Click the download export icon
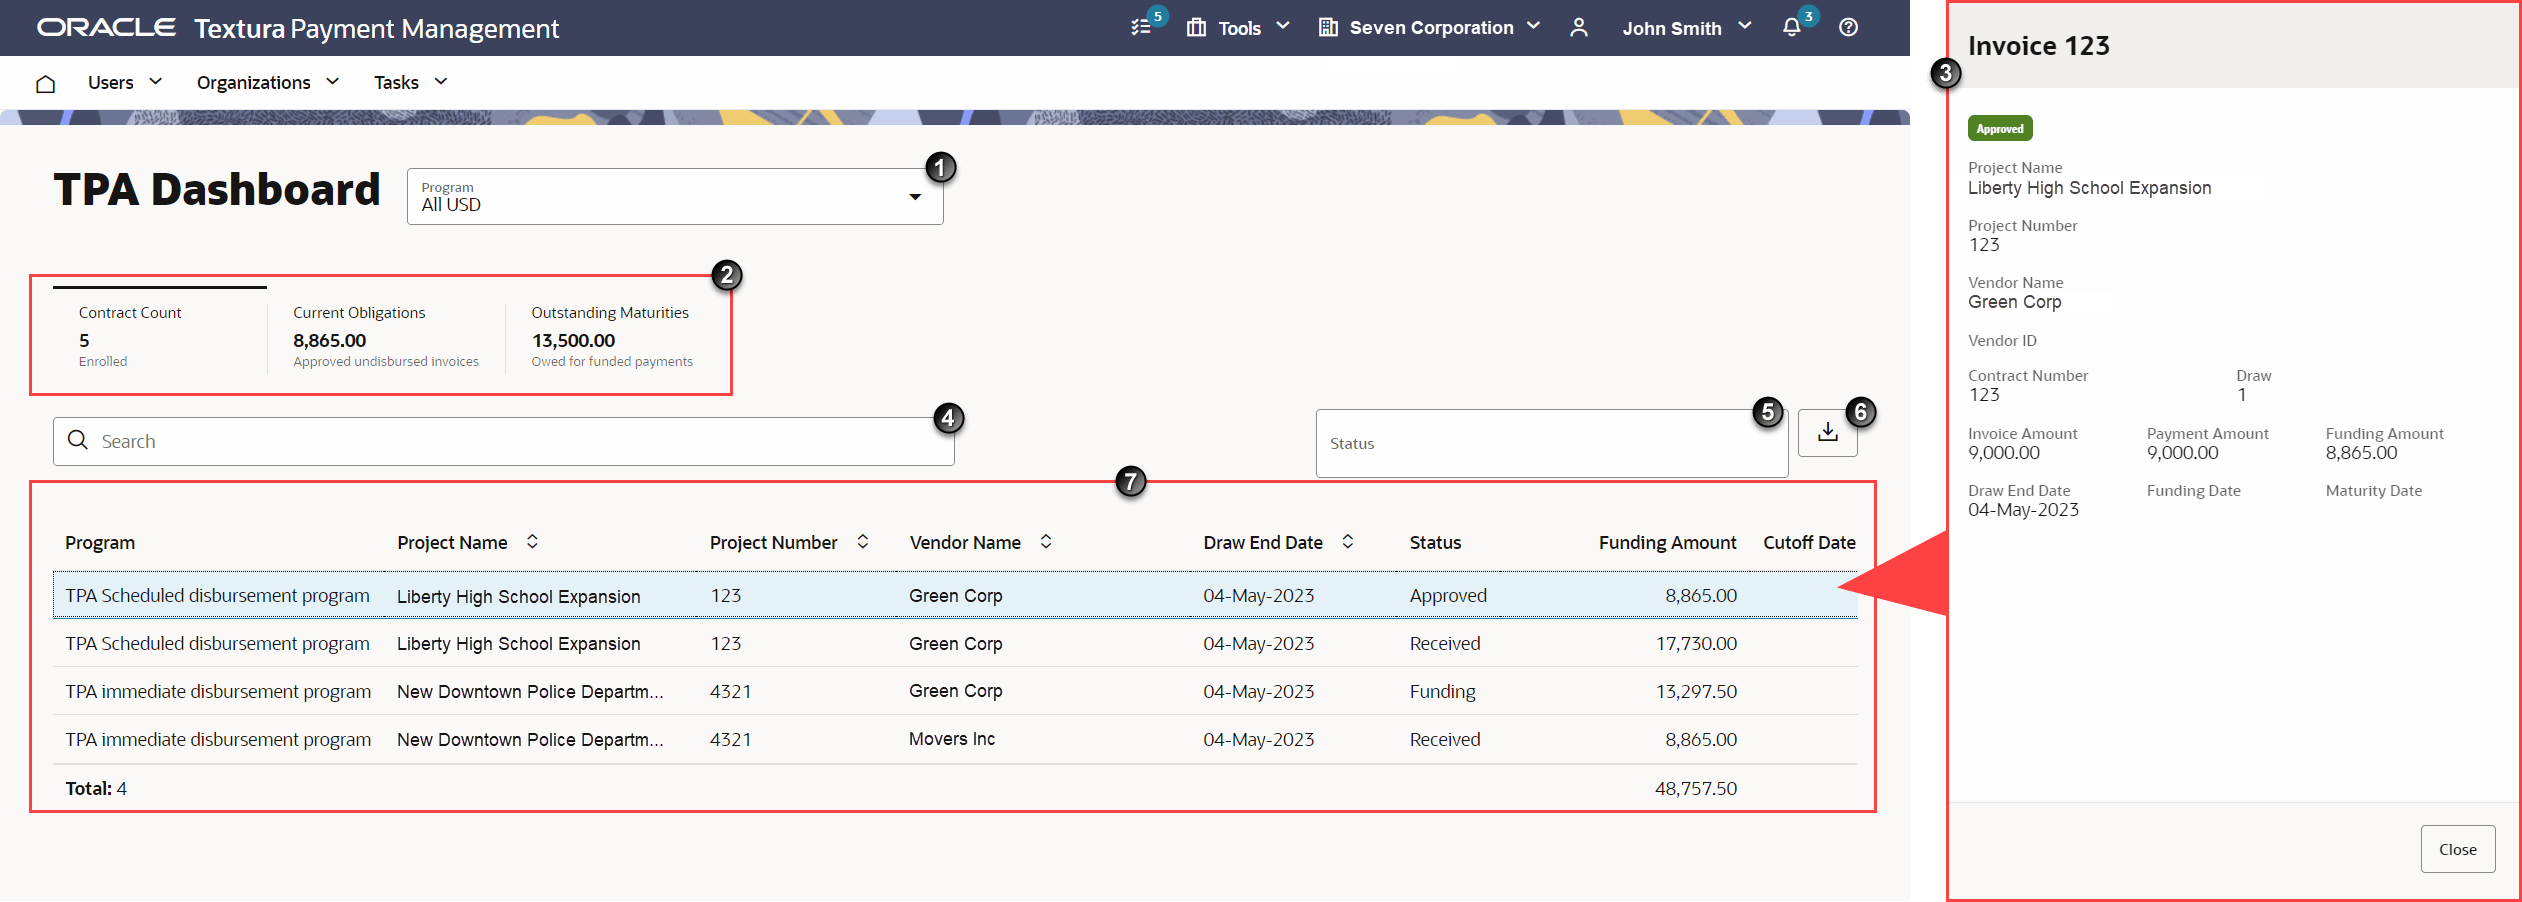Image resolution: width=2522 pixels, height=902 pixels. [1828, 432]
